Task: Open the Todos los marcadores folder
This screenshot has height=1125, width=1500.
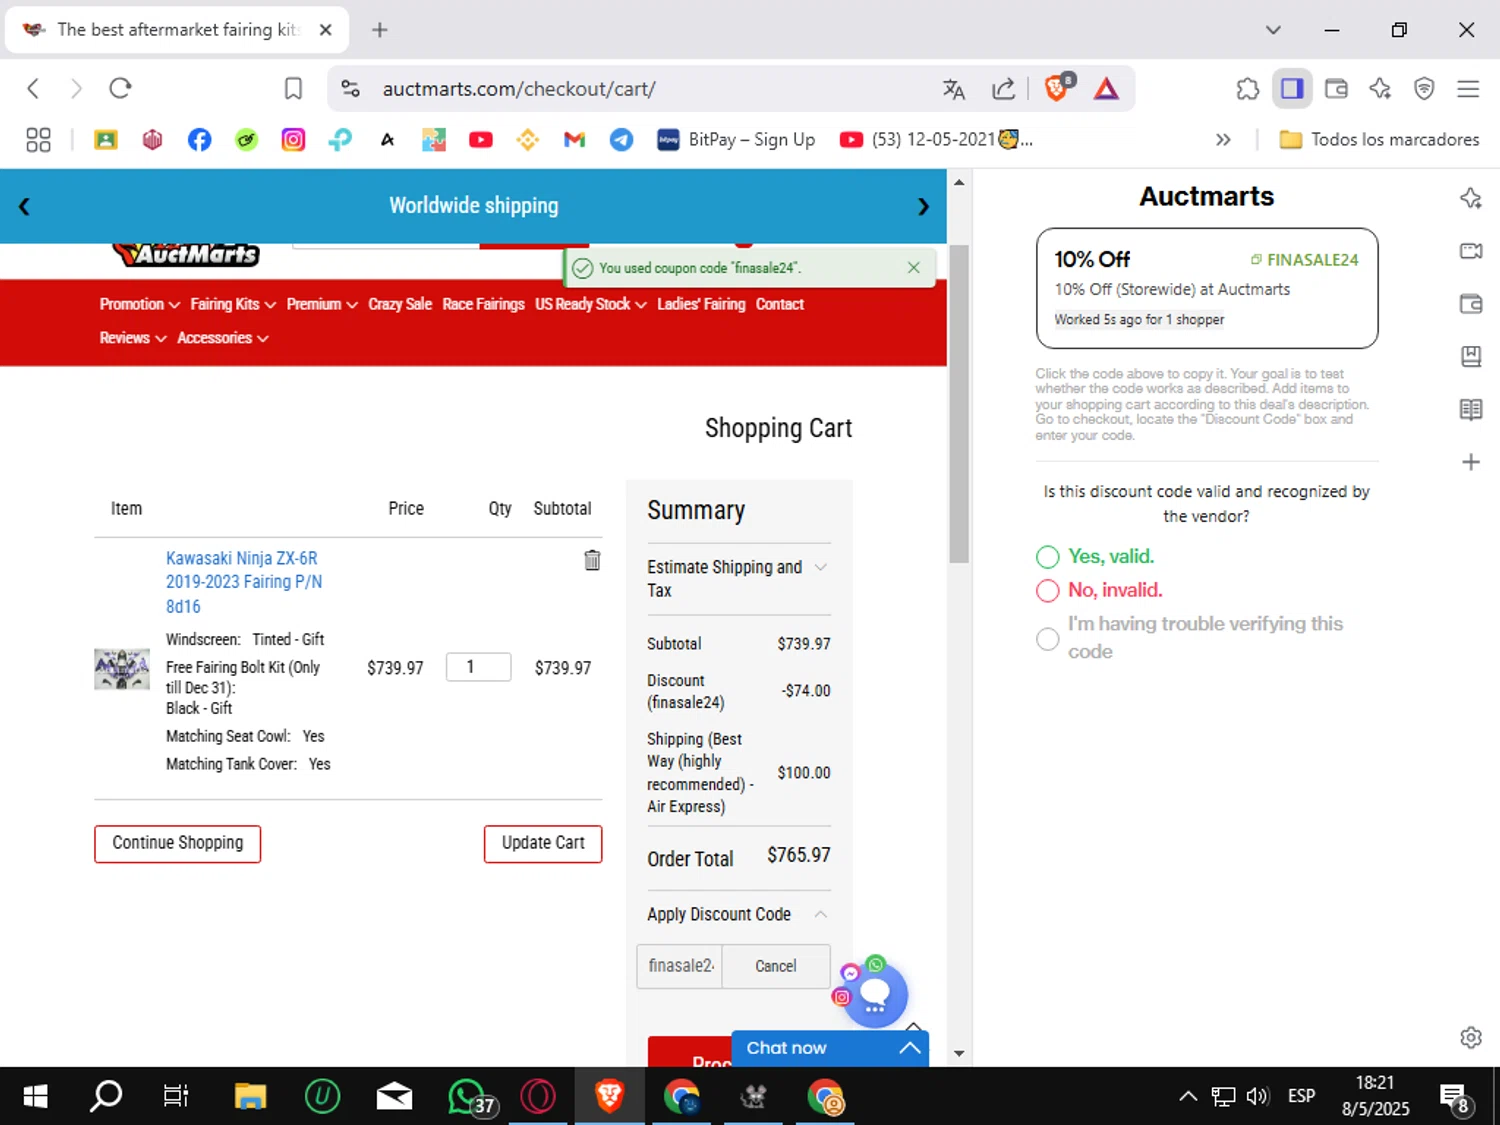Action: (1379, 140)
